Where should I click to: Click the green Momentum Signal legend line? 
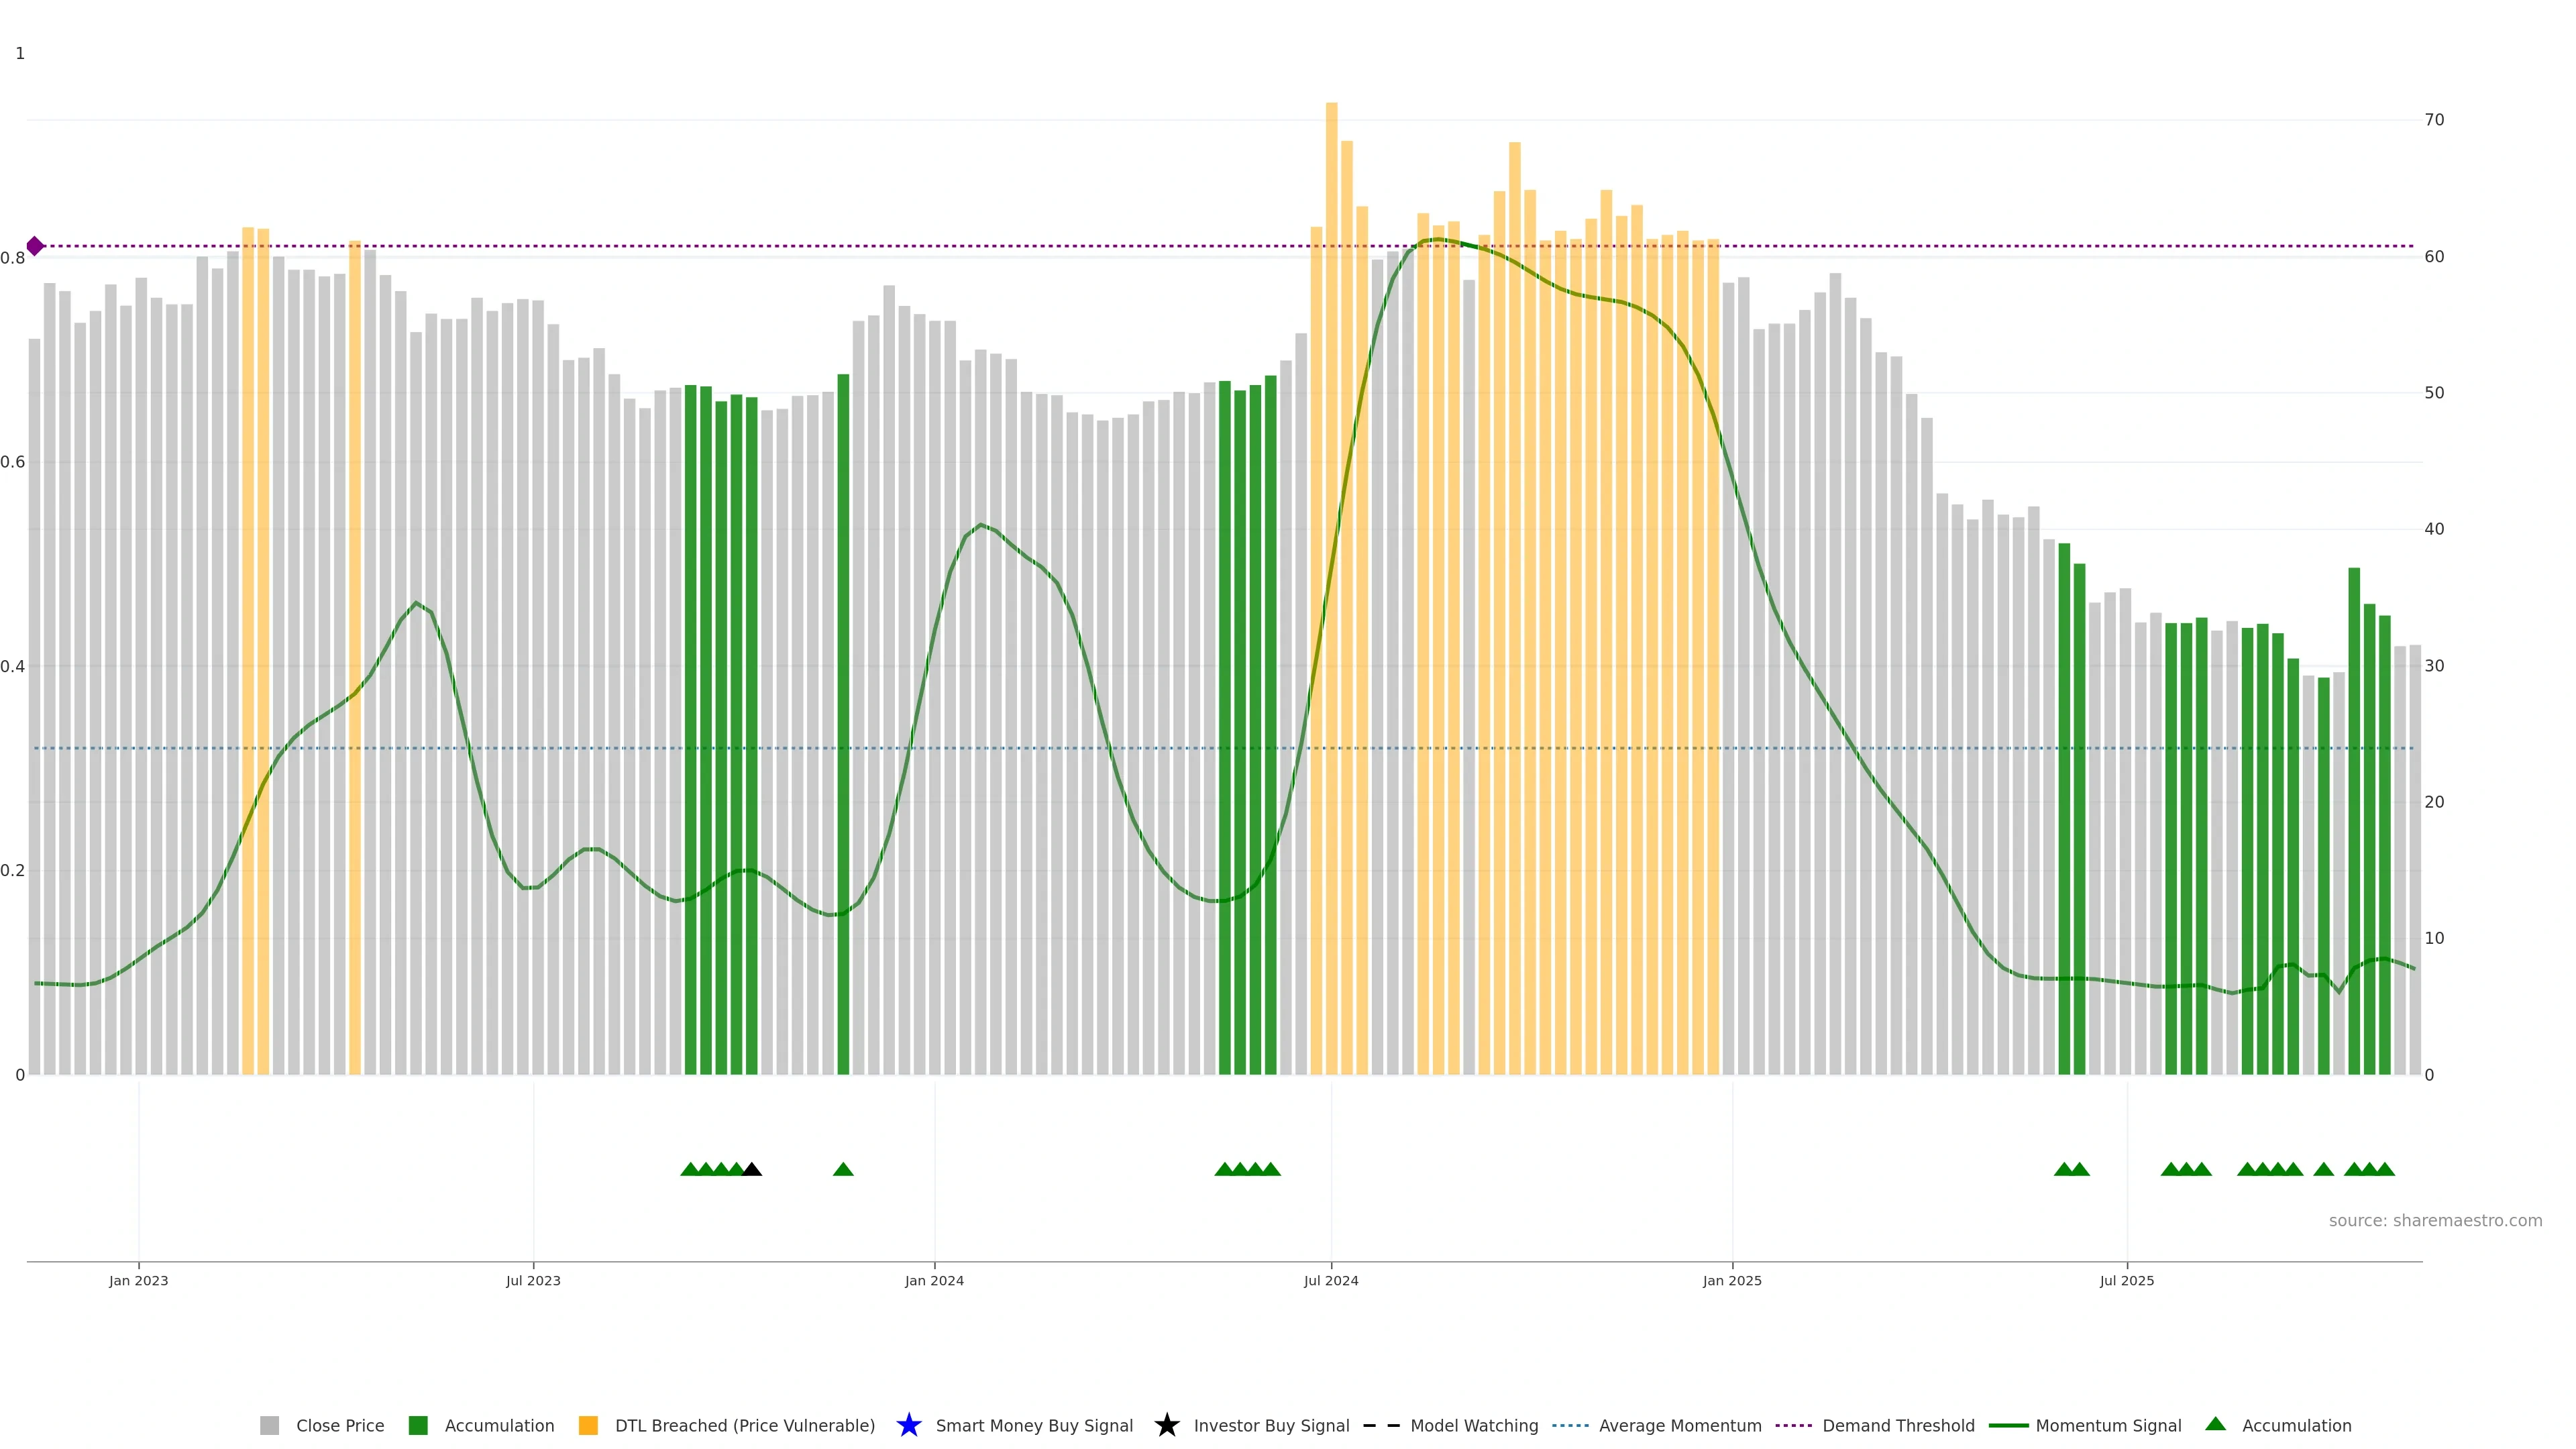pos(2008,1425)
